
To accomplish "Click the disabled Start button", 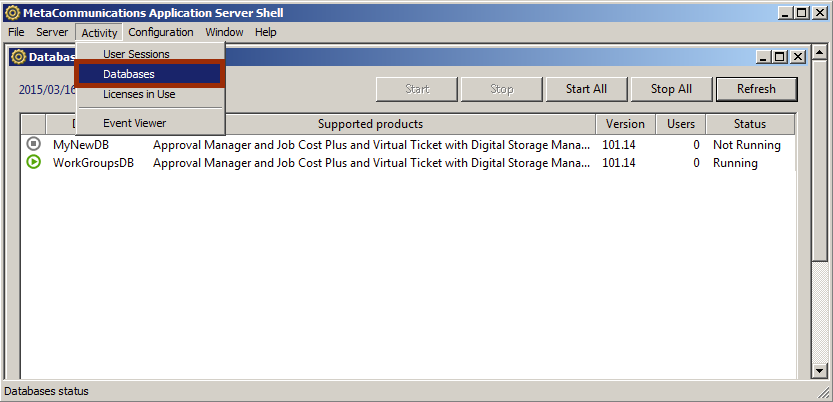I will point(417,89).
